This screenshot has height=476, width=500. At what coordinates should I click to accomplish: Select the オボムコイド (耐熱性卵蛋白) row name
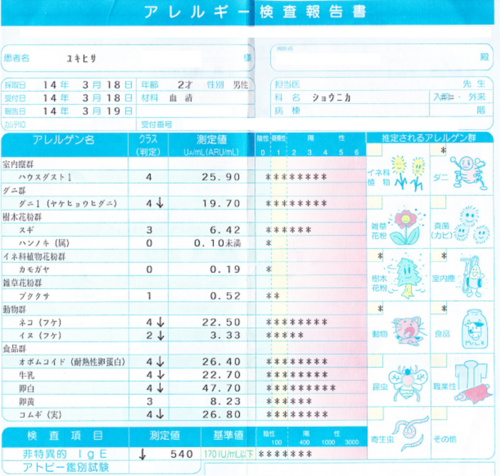pos(72,362)
